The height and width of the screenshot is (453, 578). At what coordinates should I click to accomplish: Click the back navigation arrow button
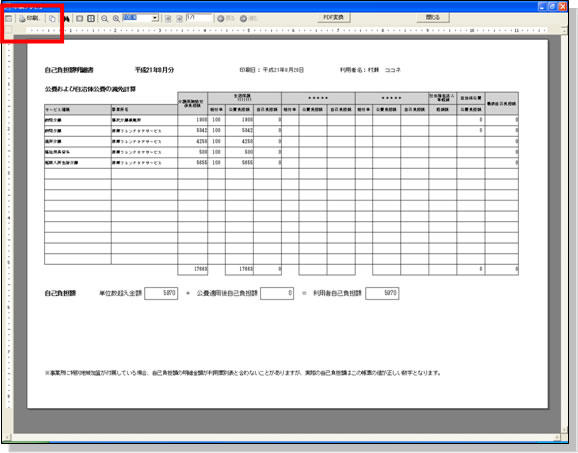click(226, 18)
